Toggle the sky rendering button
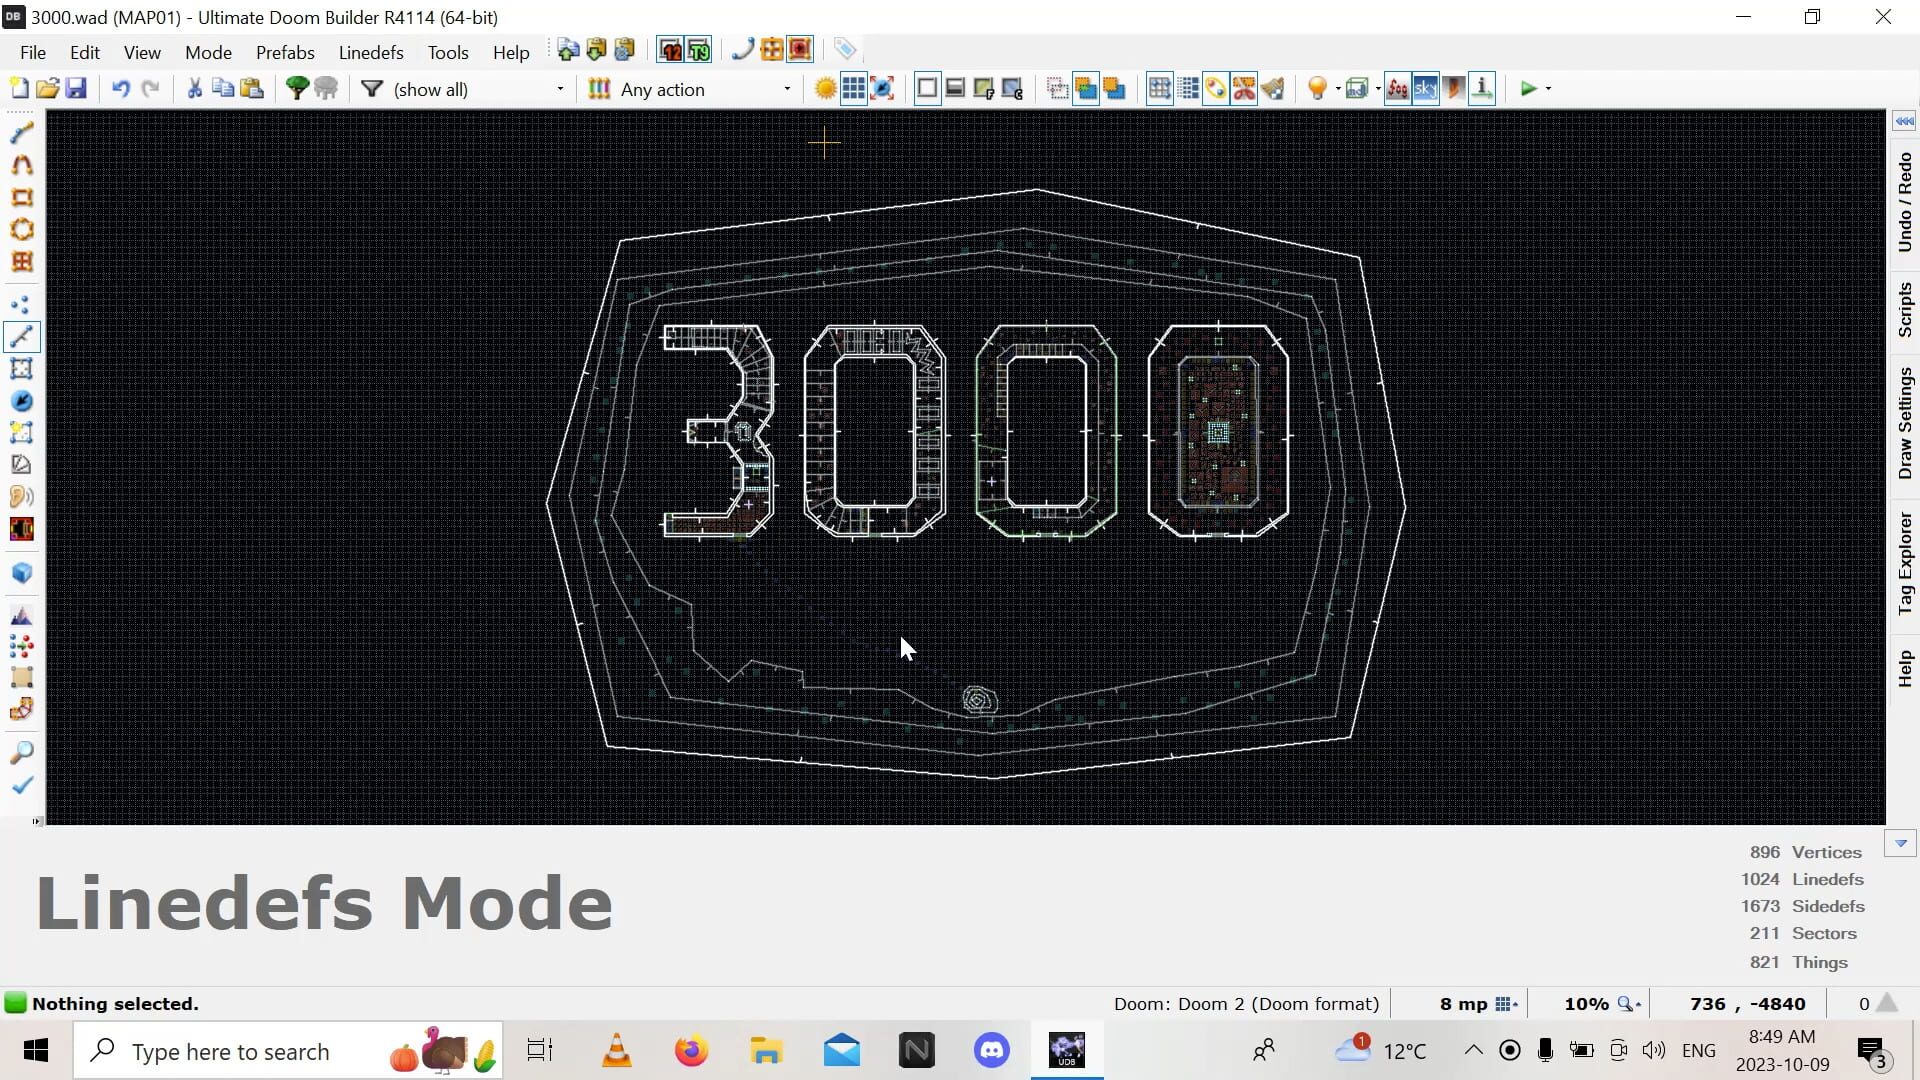1920x1080 pixels. (1425, 89)
